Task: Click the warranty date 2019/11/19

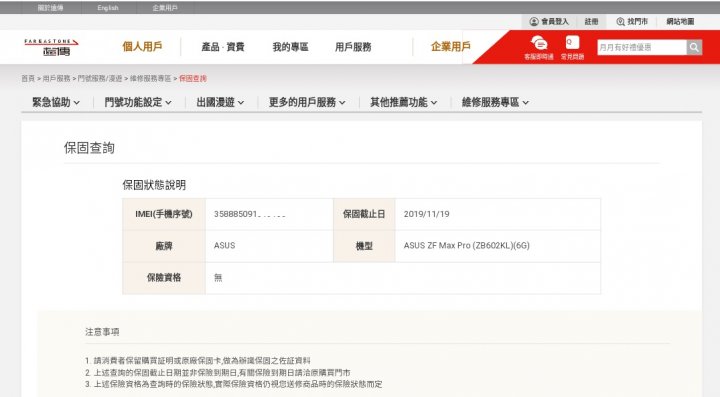Action: pos(427,214)
